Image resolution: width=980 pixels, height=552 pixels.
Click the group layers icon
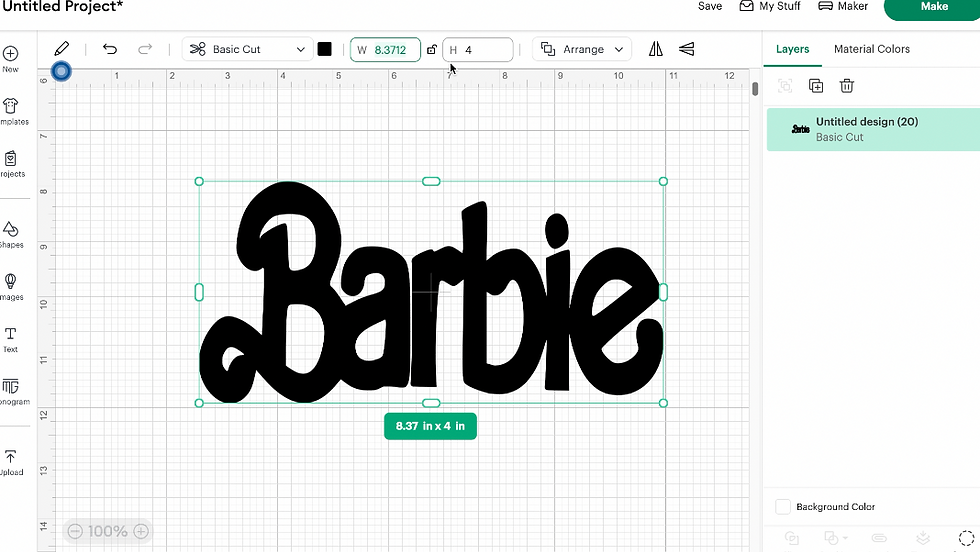pyautogui.click(x=785, y=86)
